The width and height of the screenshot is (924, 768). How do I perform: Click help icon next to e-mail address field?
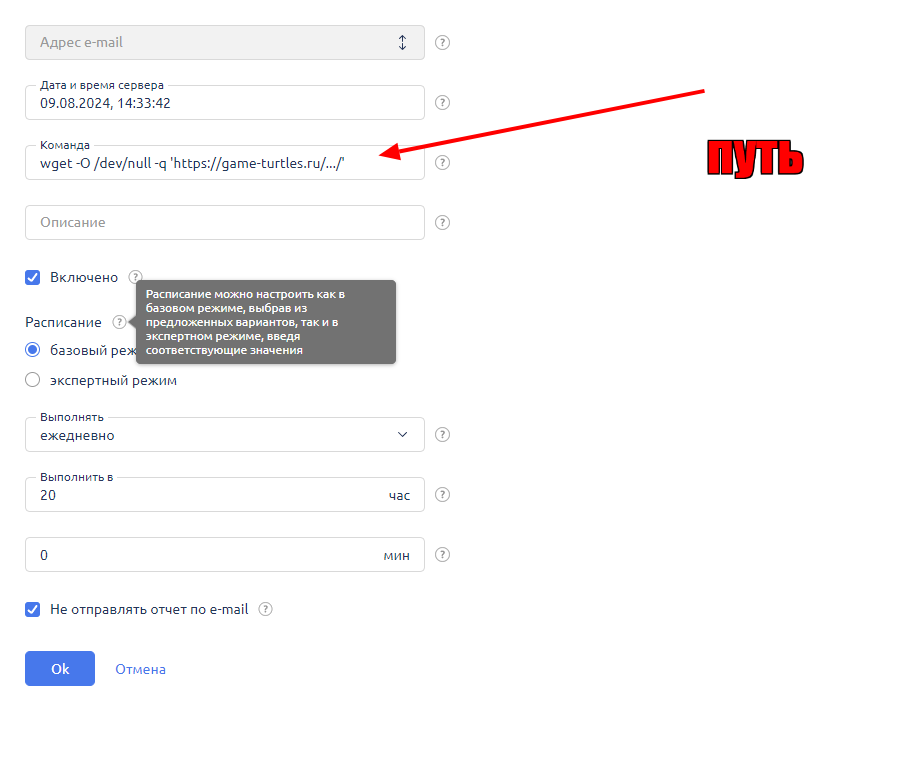pos(443,43)
